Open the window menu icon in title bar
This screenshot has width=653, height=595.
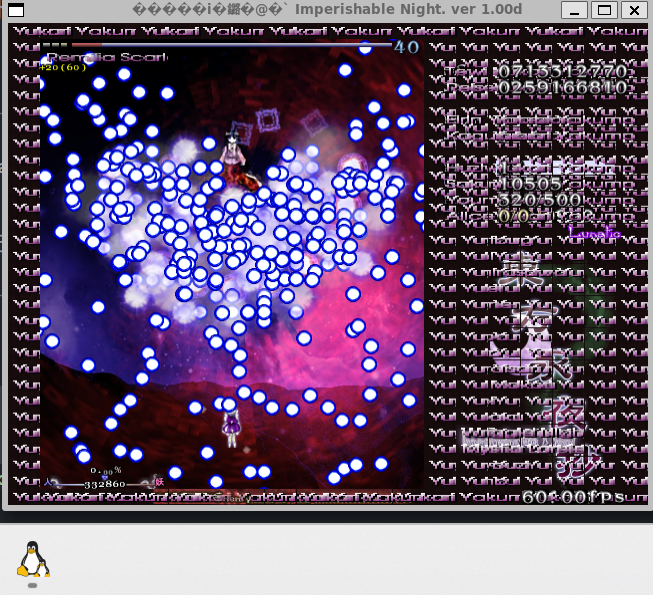point(16,10)
